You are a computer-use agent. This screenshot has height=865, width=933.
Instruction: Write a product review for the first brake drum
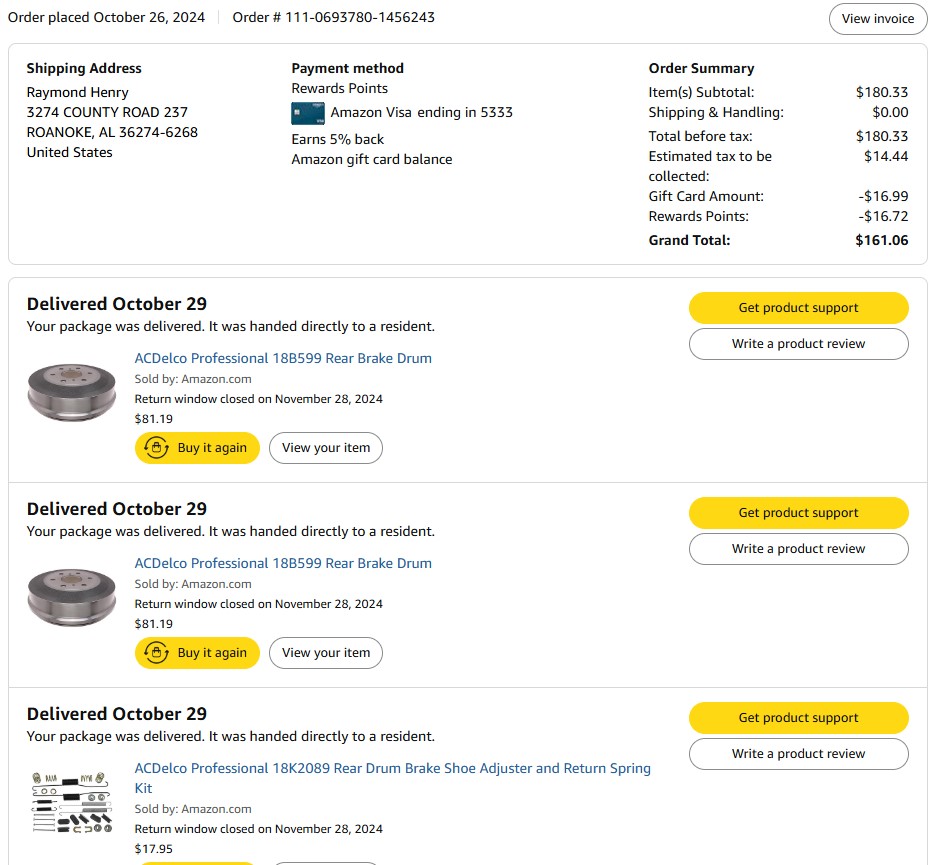point(799,344)
